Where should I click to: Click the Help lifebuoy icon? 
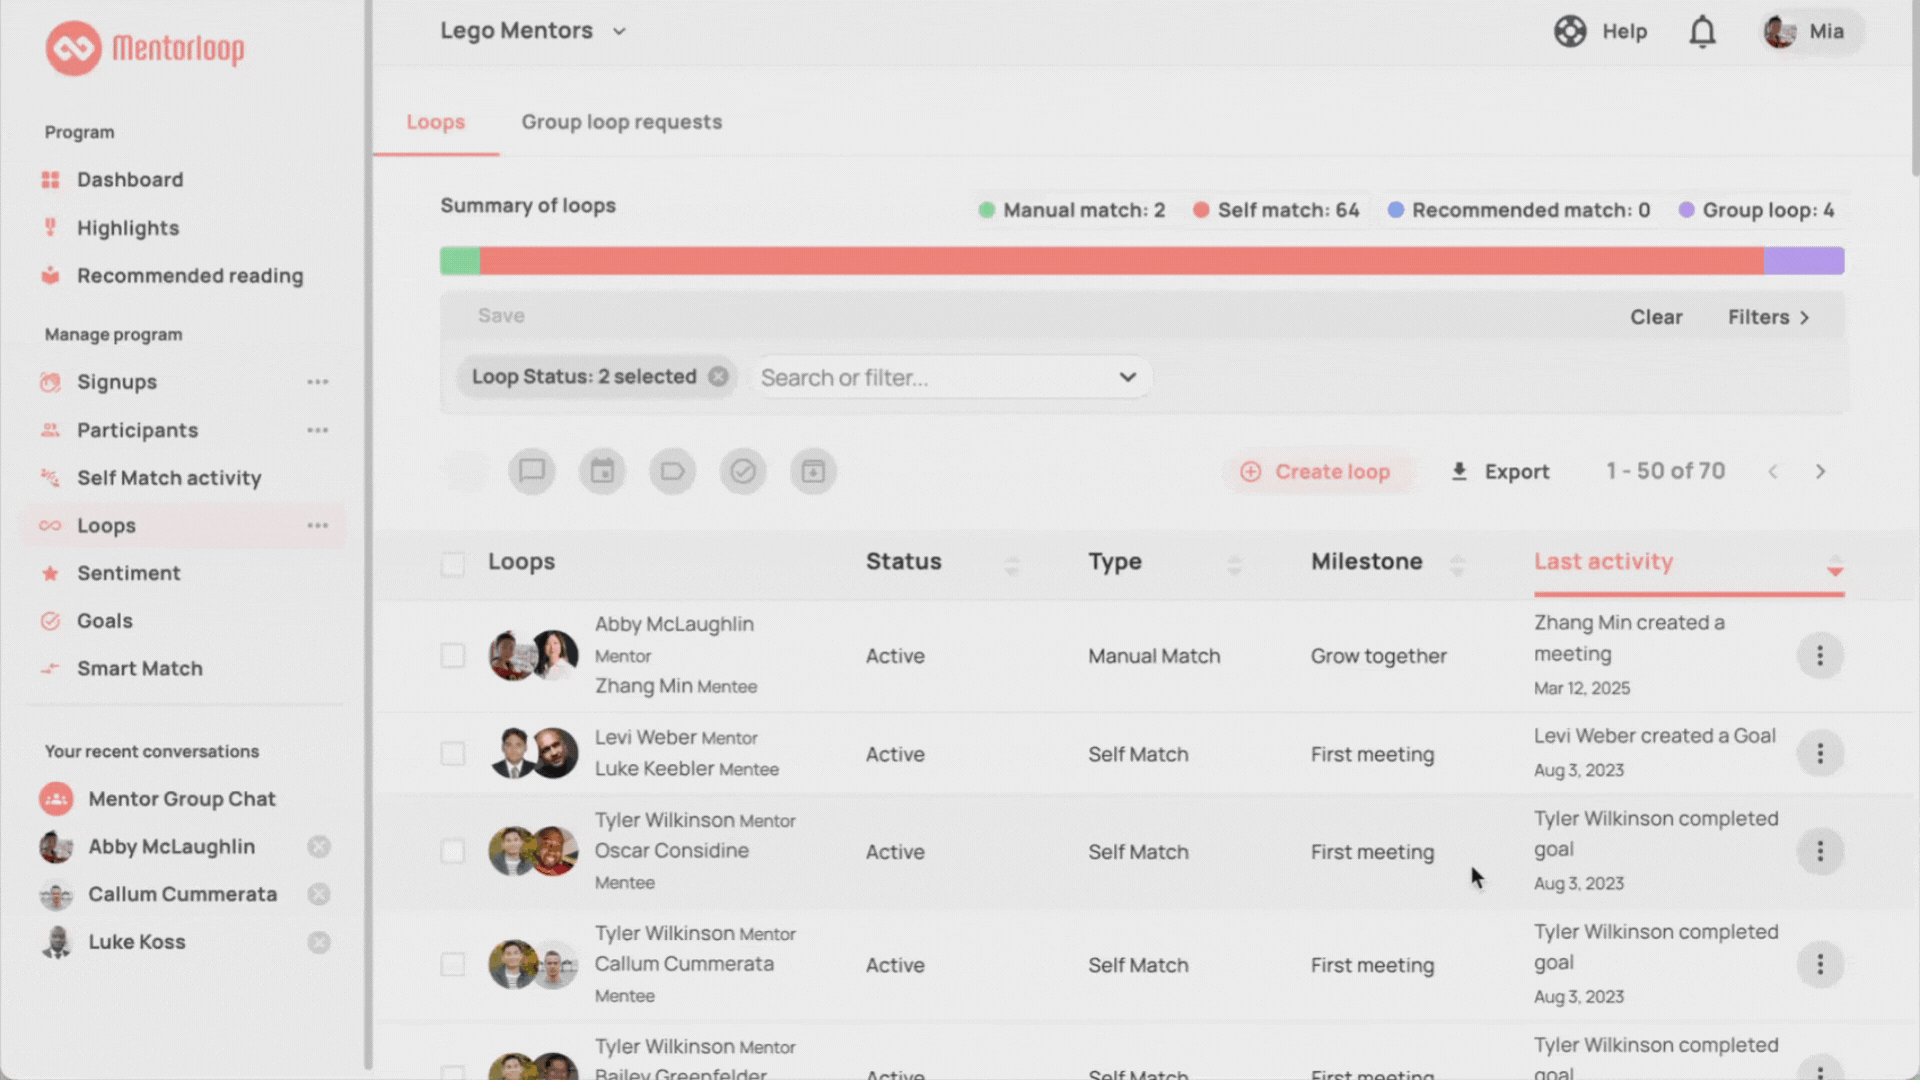click(1570, 32)
